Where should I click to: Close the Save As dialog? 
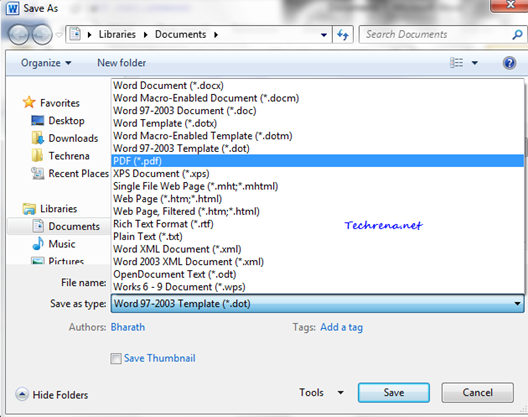[x=509, y=5]
